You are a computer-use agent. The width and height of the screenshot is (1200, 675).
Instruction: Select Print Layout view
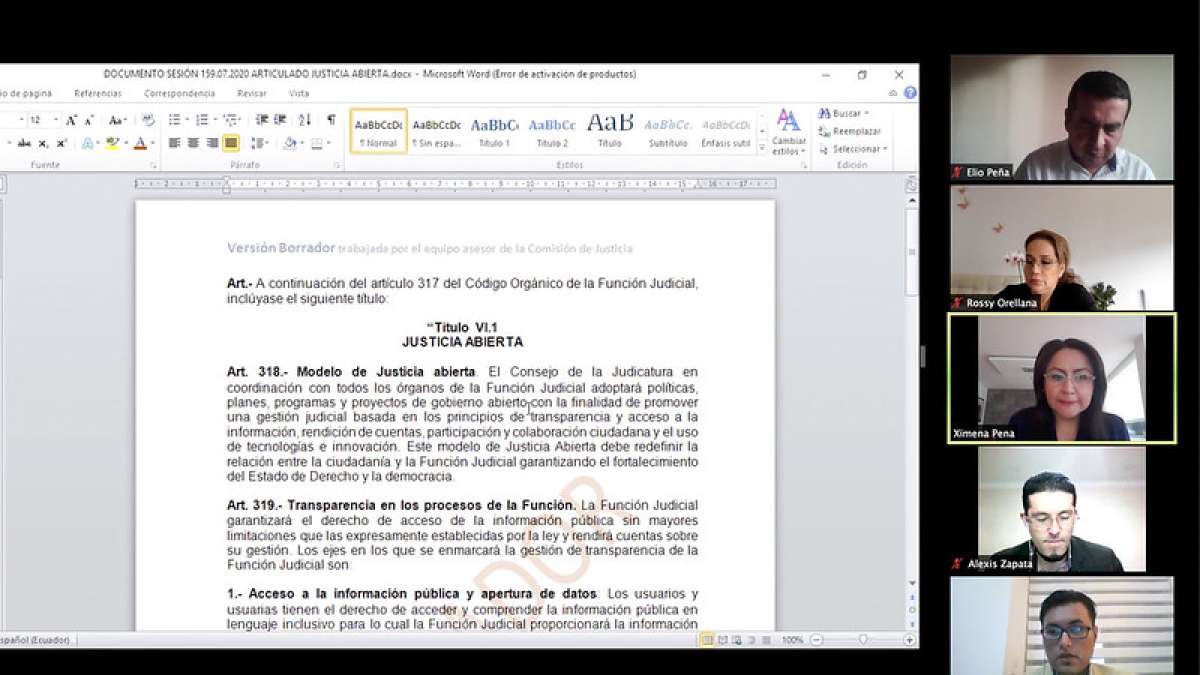click(708, 639)
